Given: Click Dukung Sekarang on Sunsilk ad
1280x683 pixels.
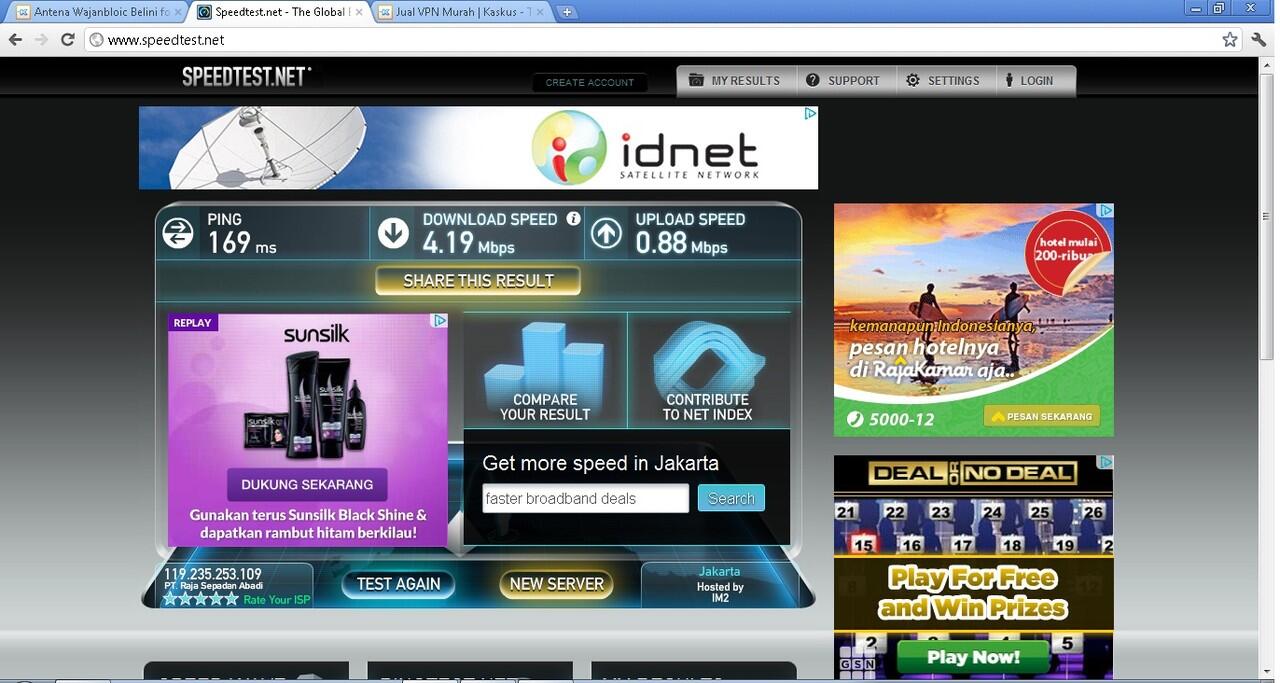Looking at the screenshot, I should [x=307, y=485].
